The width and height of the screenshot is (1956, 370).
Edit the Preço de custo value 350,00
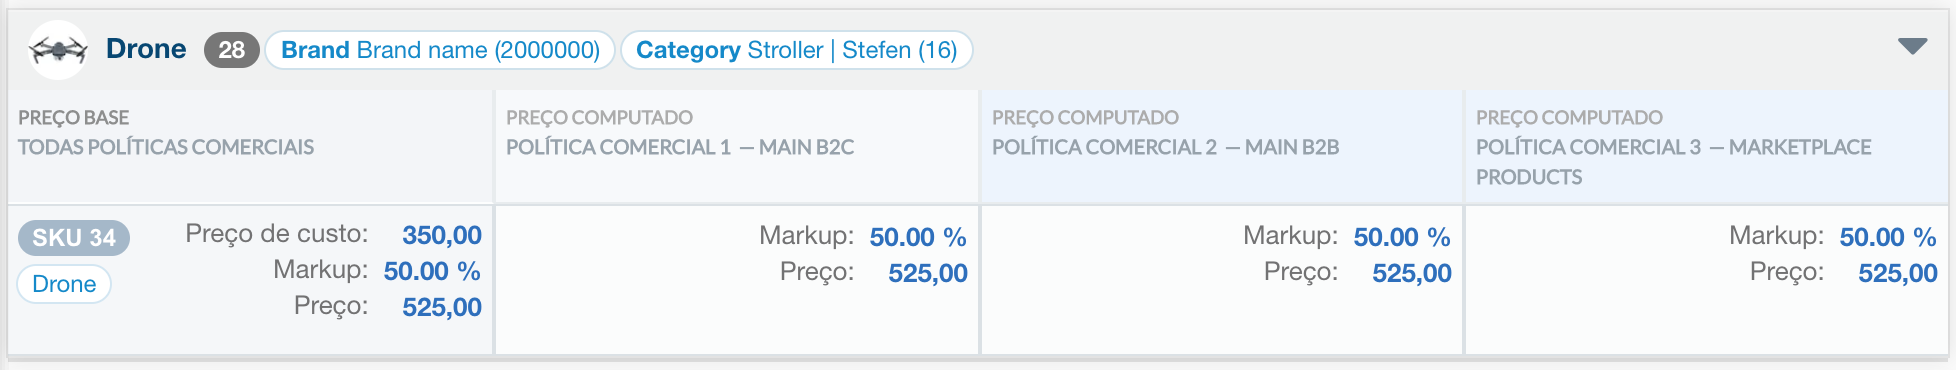click(441, 235)
